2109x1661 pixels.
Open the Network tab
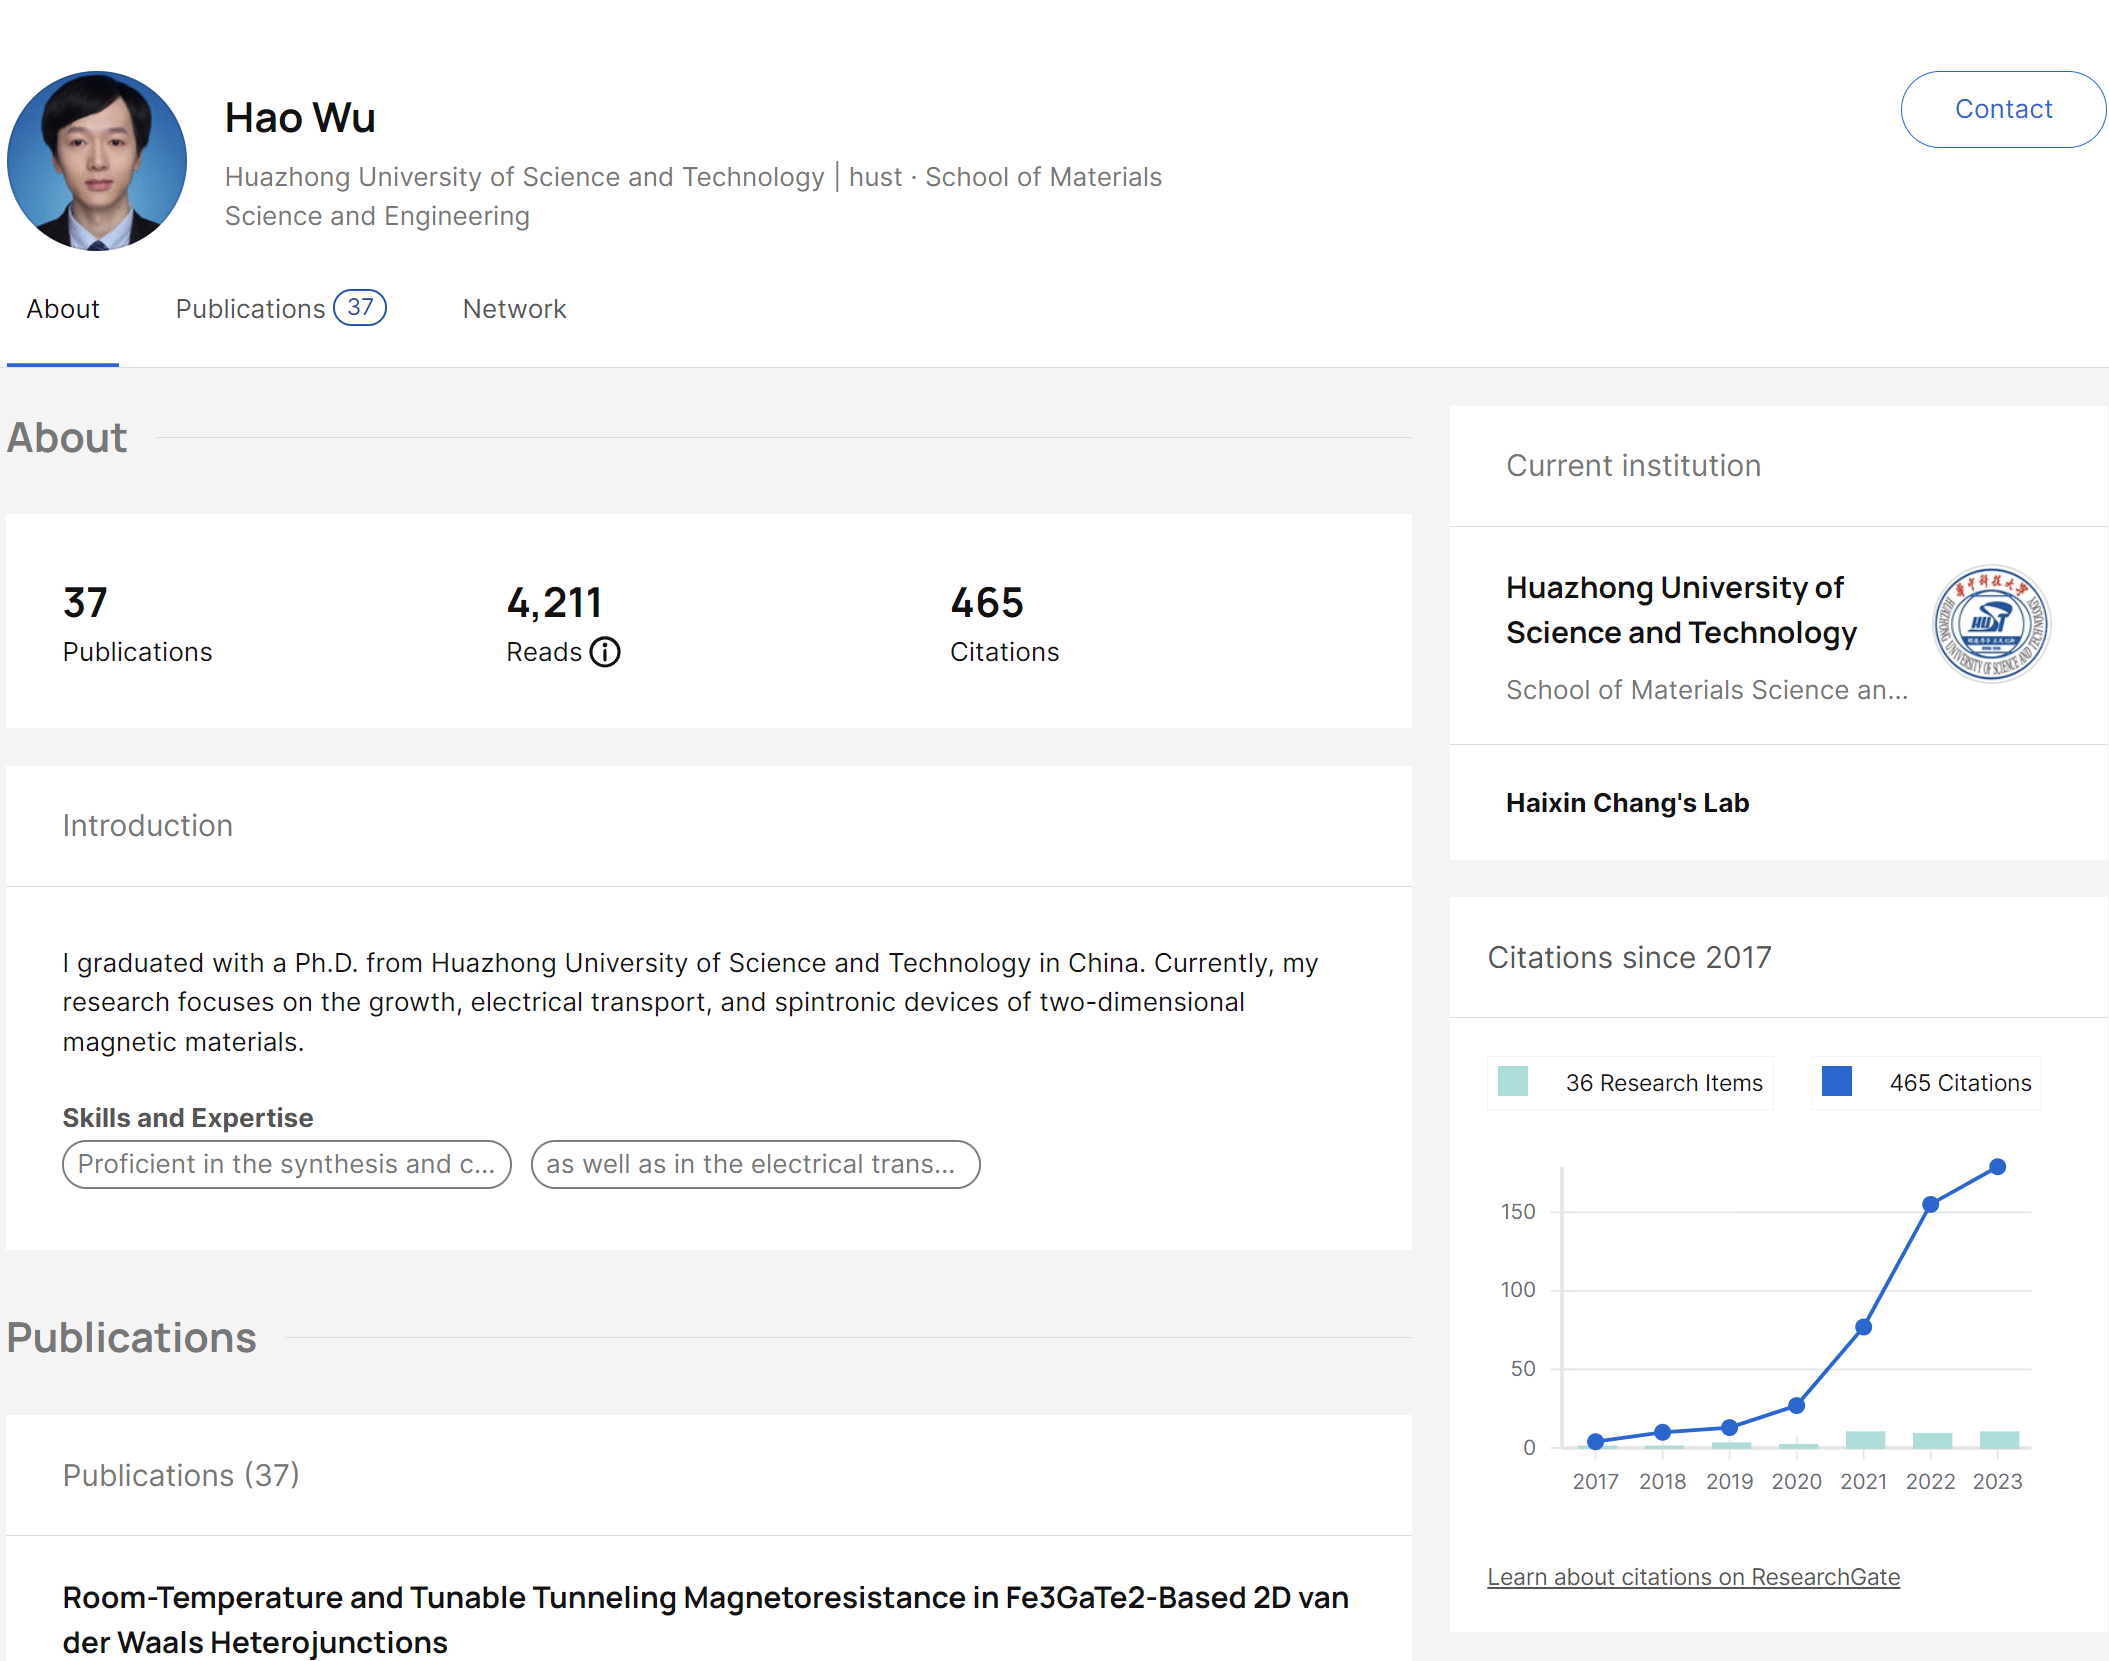coord(514,309)
